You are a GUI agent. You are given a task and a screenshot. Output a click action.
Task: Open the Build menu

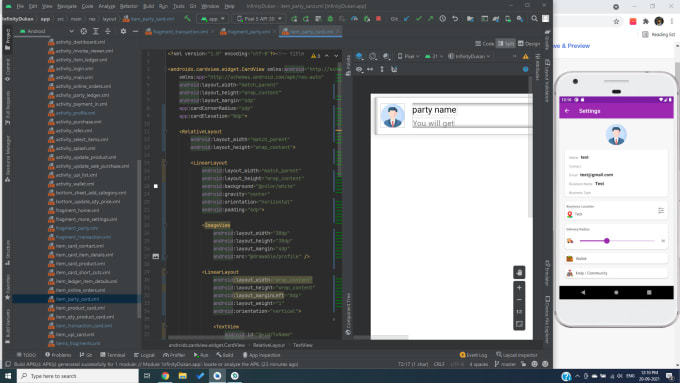click(148, 6)
